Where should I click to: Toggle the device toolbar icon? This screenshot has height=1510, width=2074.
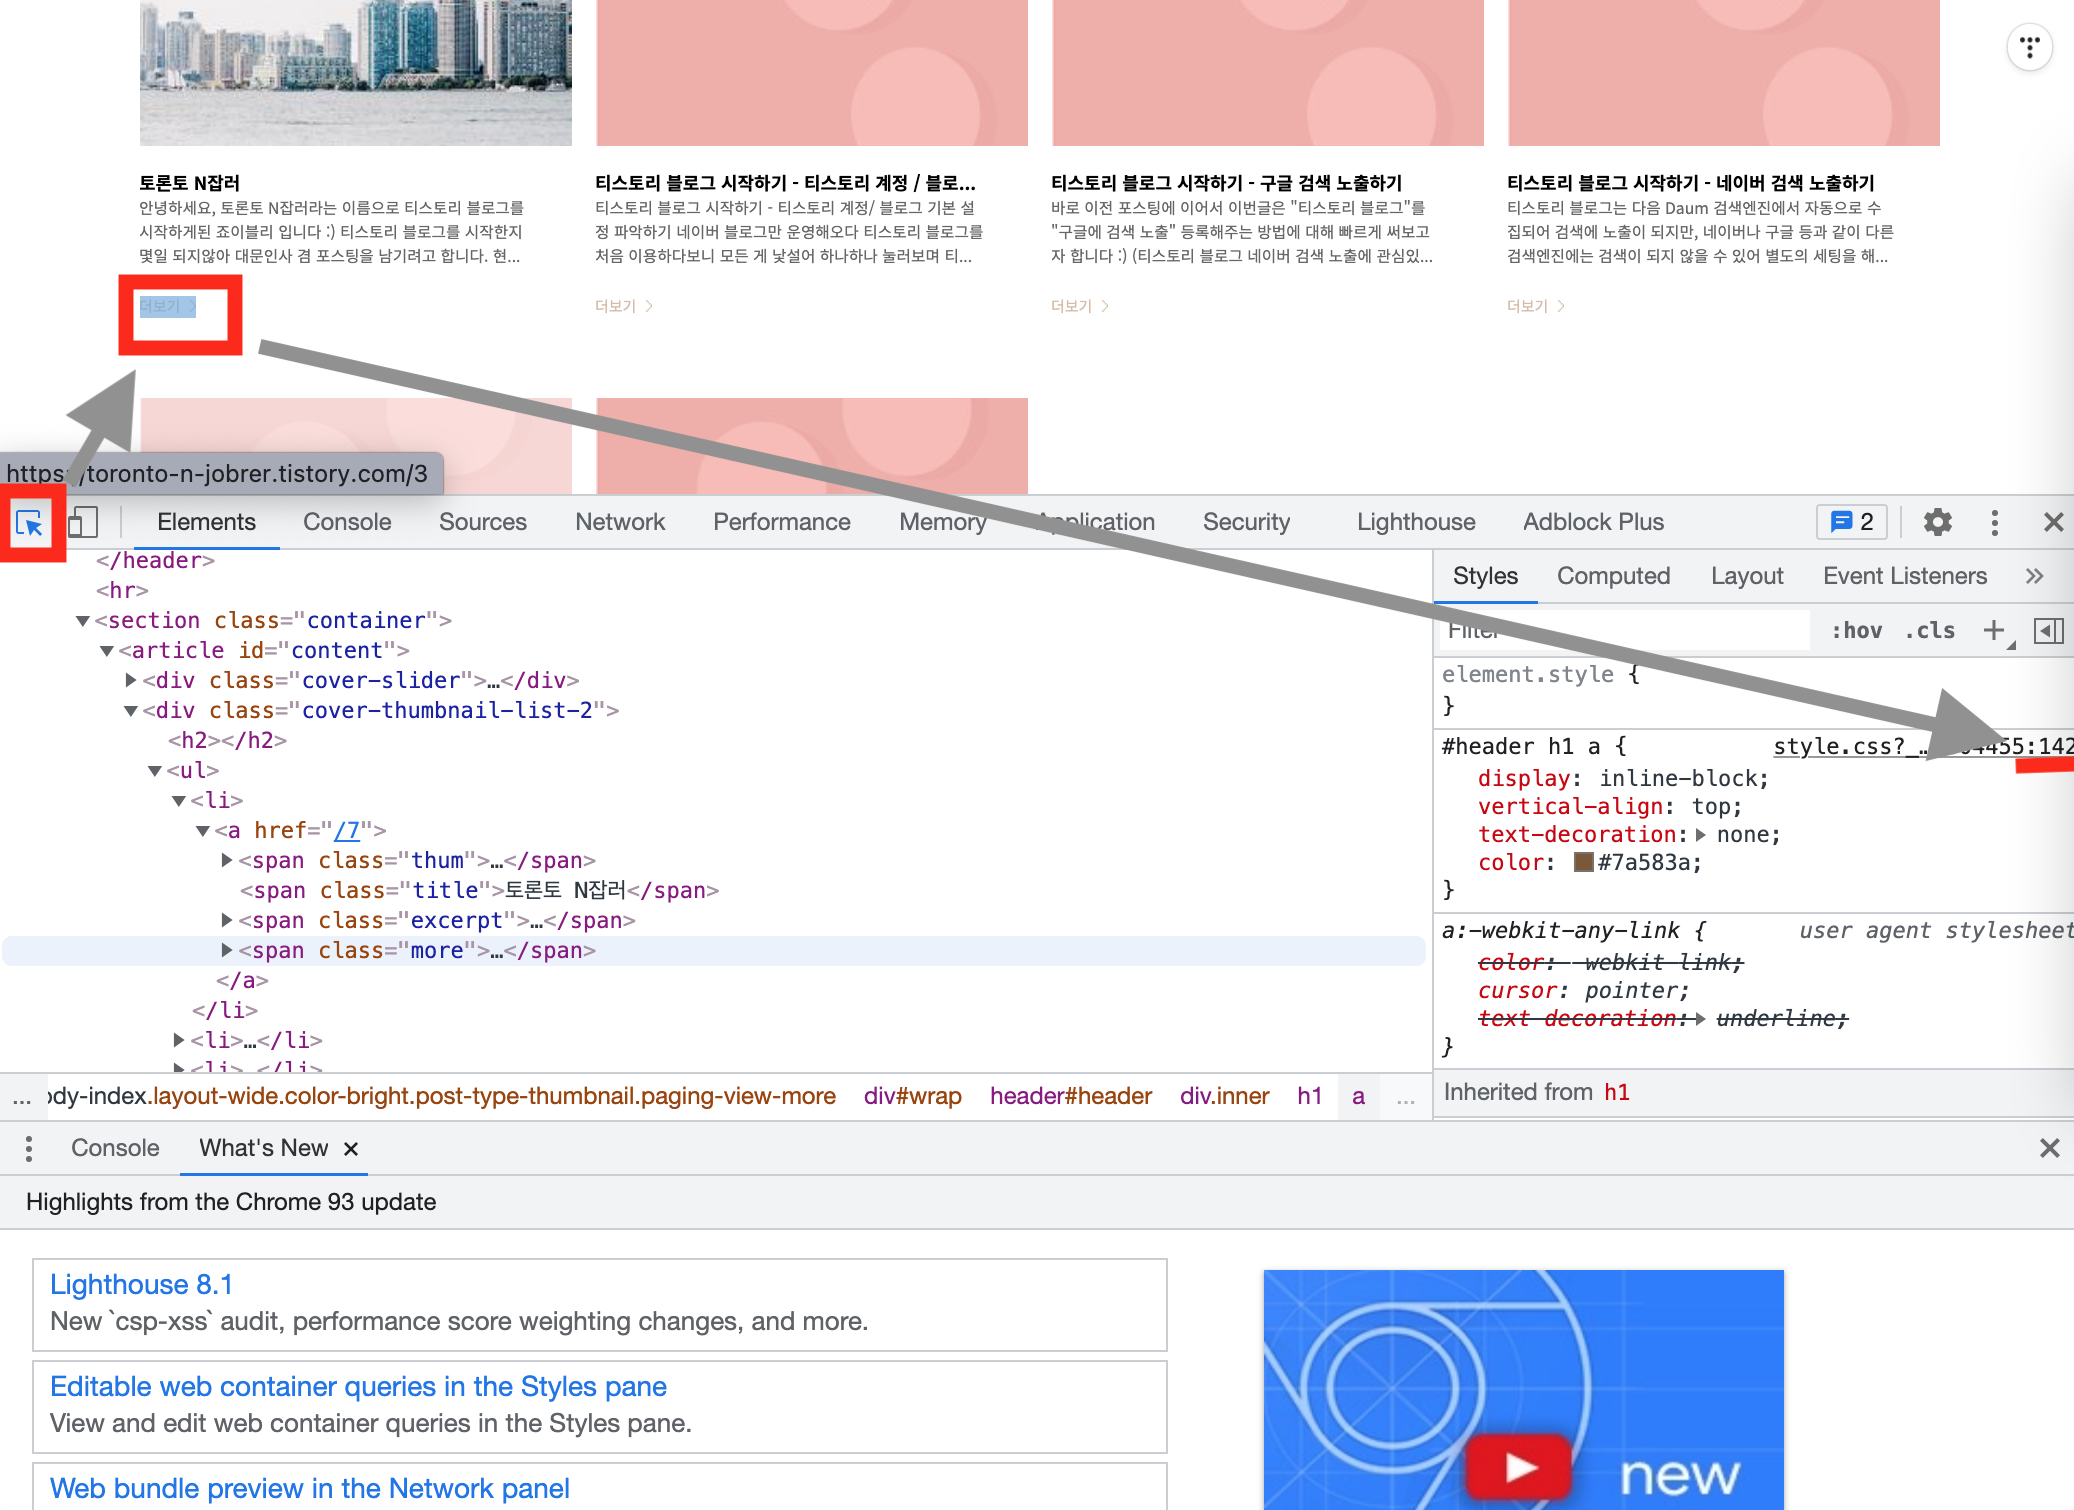click(x=83, y=522)
